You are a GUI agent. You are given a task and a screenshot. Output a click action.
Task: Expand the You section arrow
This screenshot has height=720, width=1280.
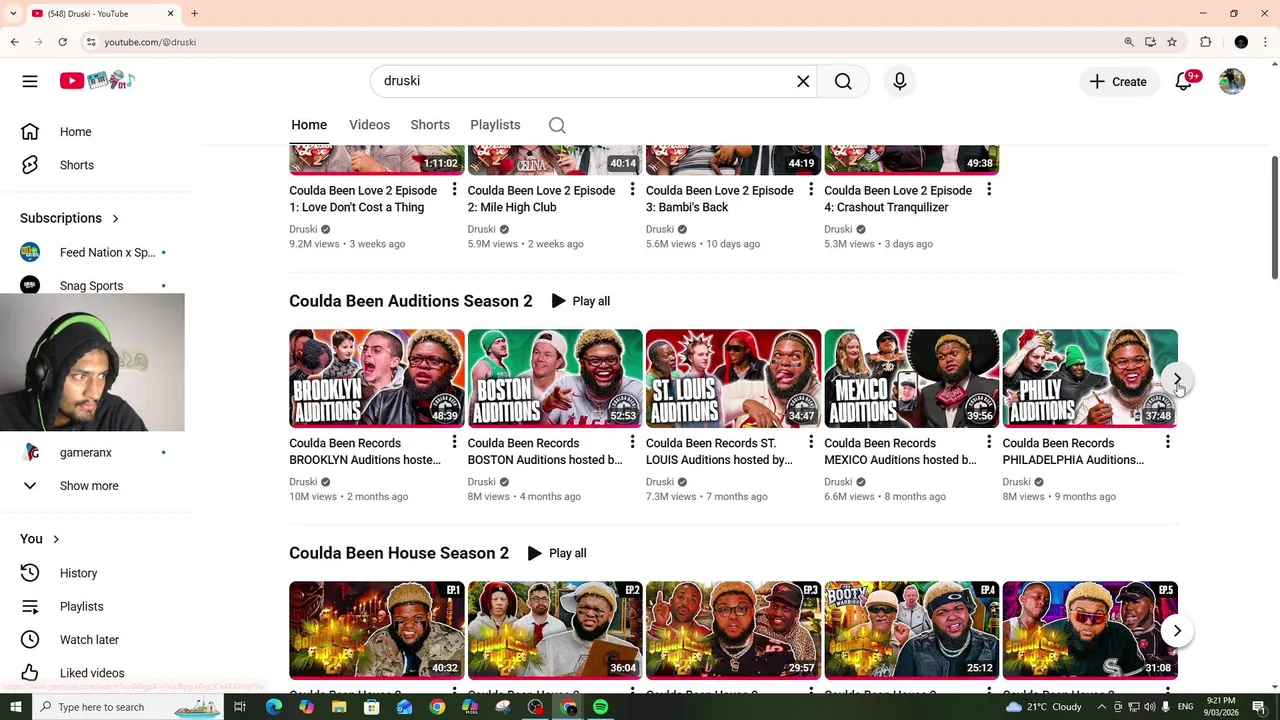pyautogui.click(x=56, y=539)
